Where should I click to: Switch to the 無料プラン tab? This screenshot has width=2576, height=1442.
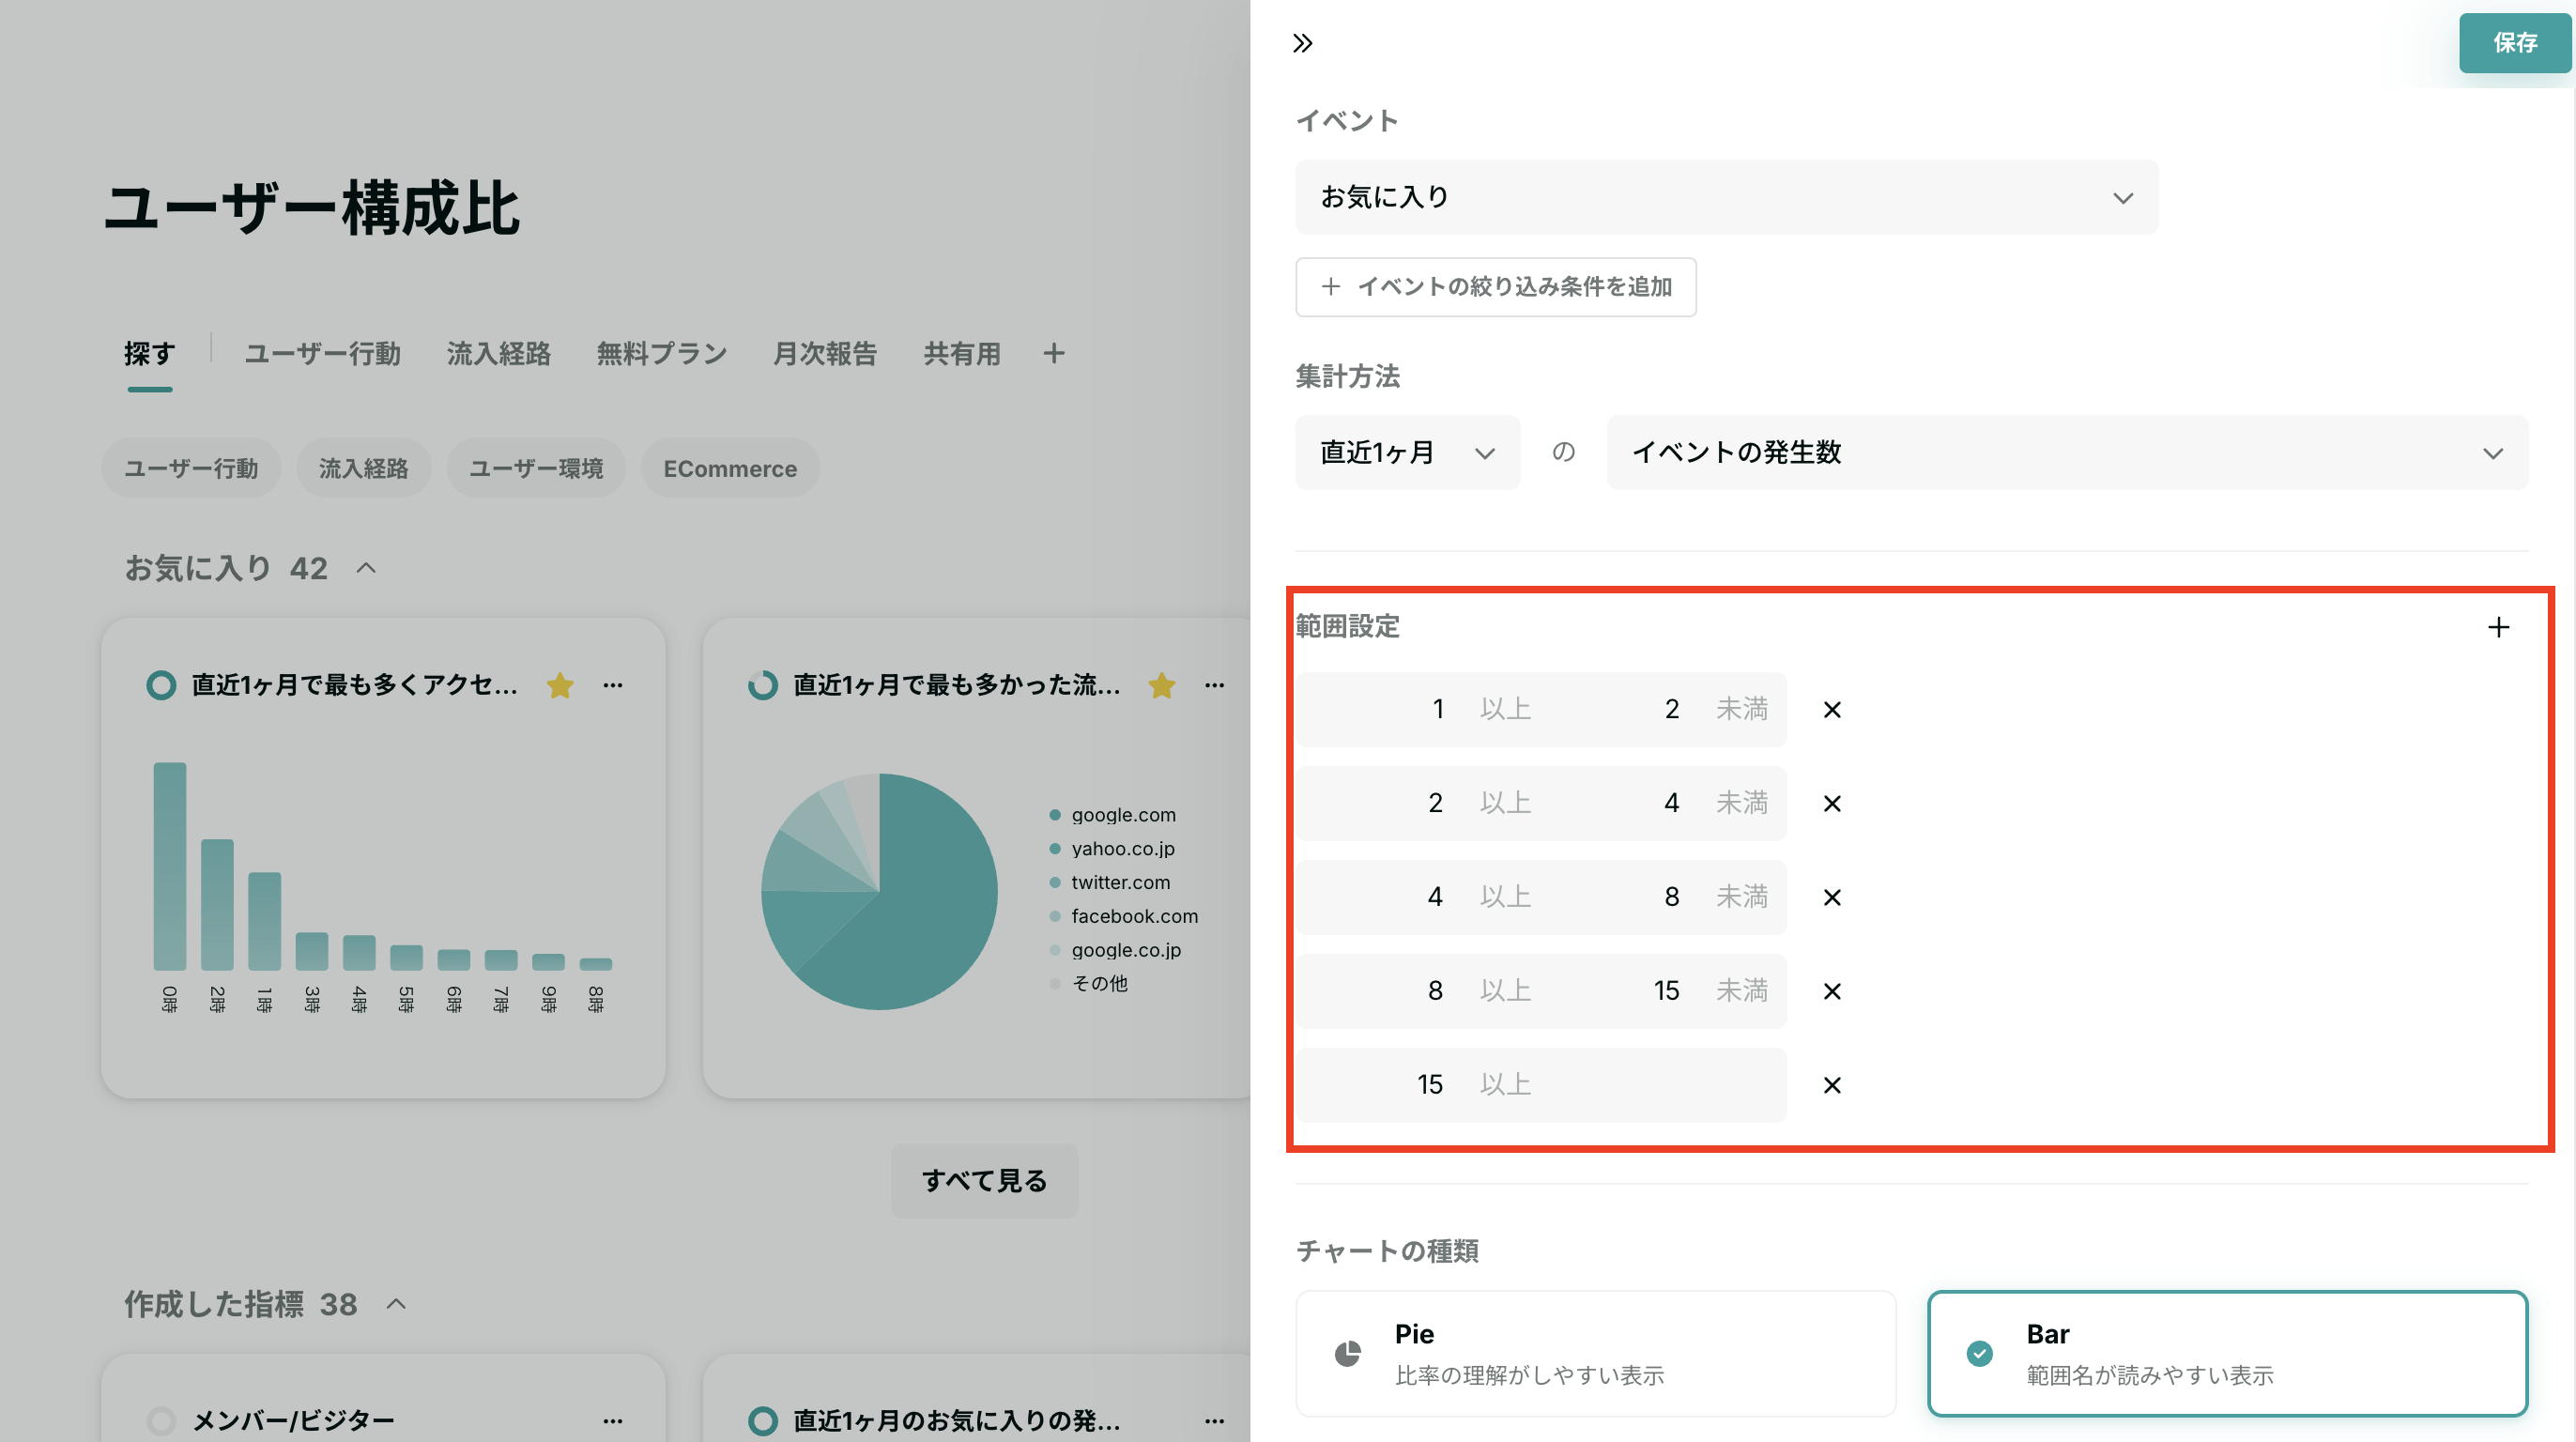click(661, 354)
